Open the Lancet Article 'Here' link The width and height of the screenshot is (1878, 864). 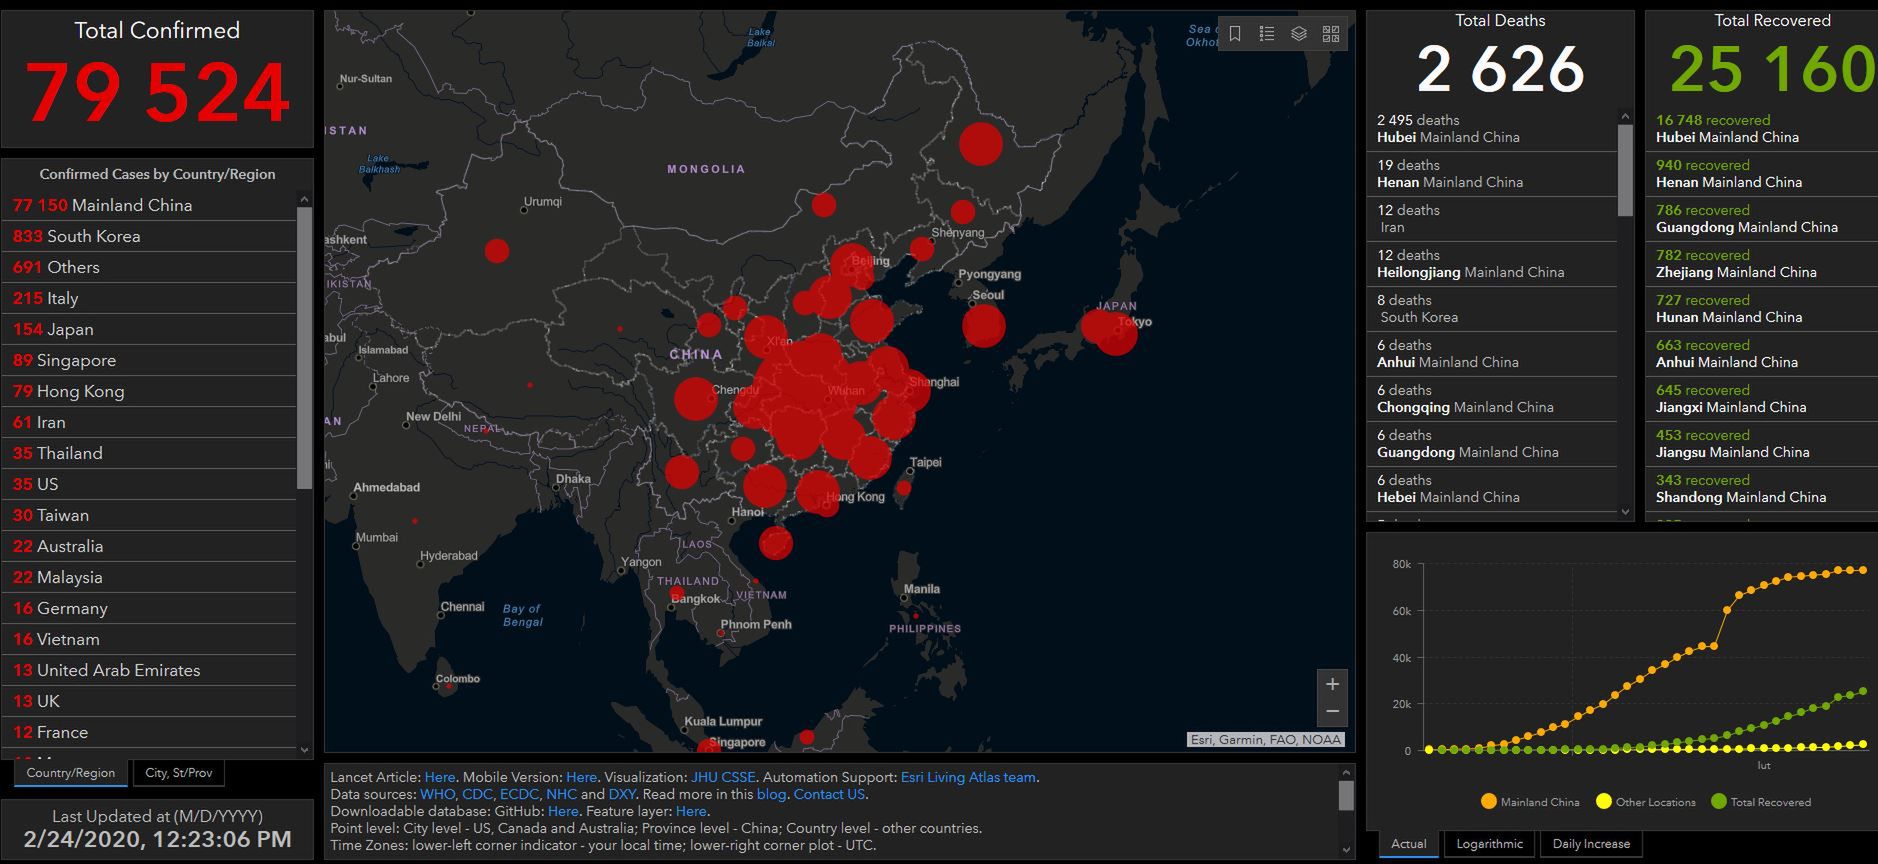(x=440, y=777)
